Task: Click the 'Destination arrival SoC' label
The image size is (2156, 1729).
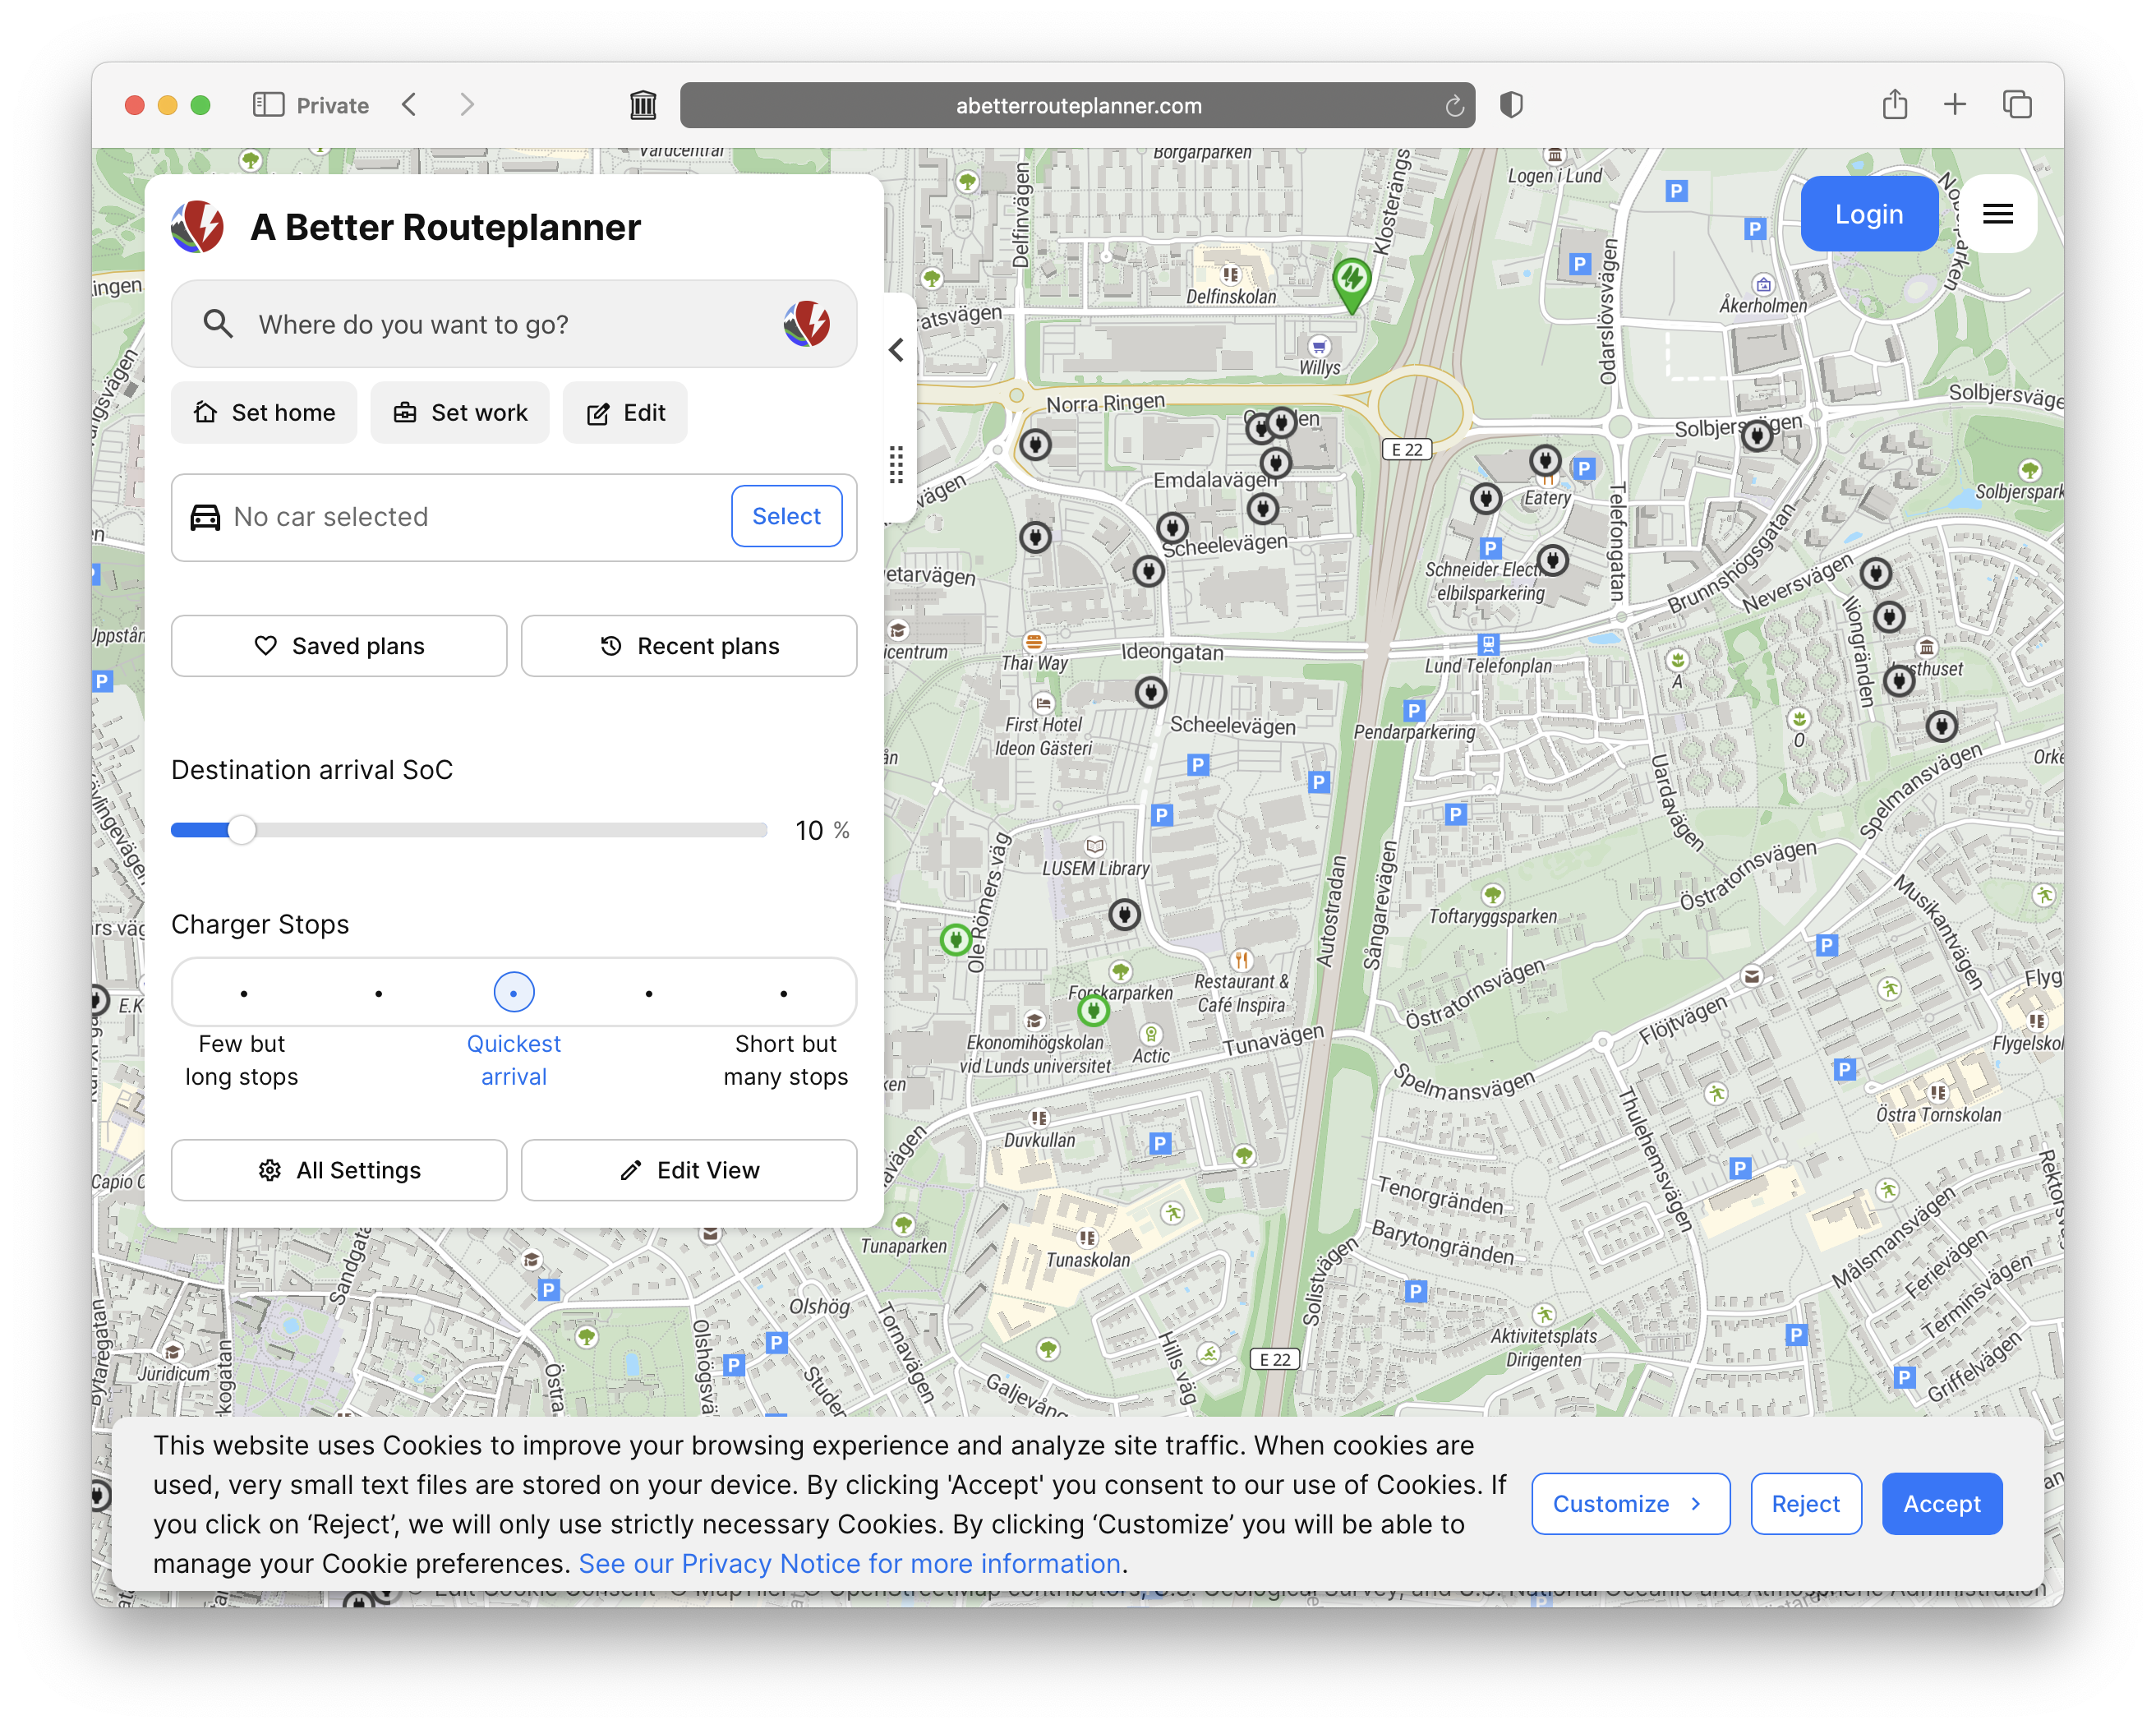Action: click(x=312, y=769)
